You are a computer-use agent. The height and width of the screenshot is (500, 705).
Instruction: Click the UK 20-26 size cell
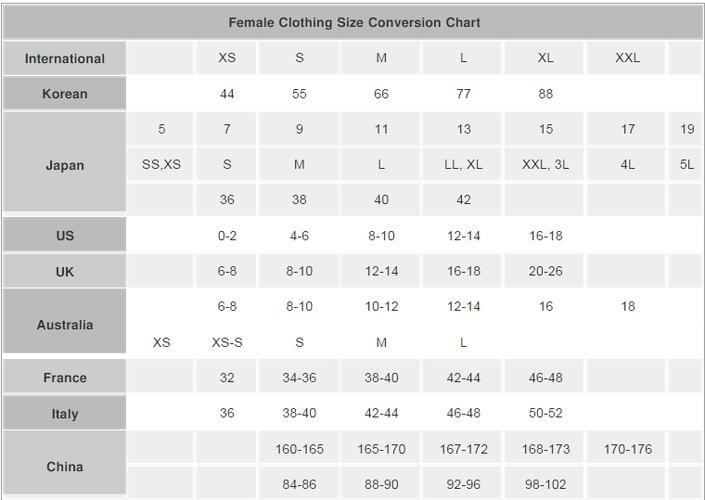[545, 271]
